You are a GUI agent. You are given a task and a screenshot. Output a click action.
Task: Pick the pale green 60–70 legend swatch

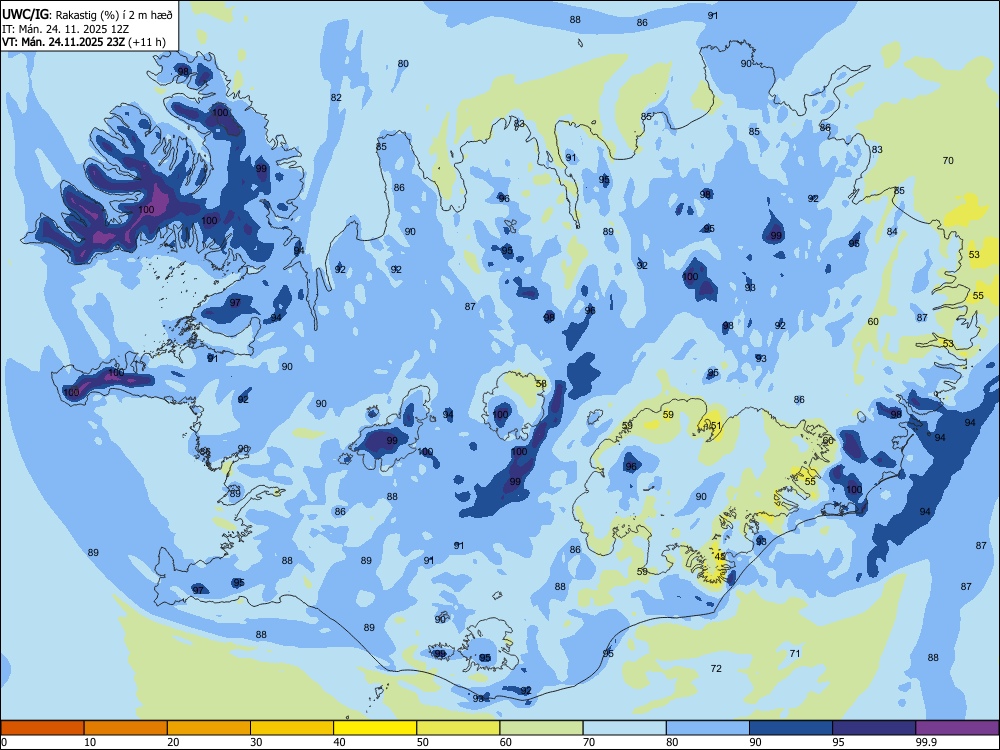click(x=541, y=728)
